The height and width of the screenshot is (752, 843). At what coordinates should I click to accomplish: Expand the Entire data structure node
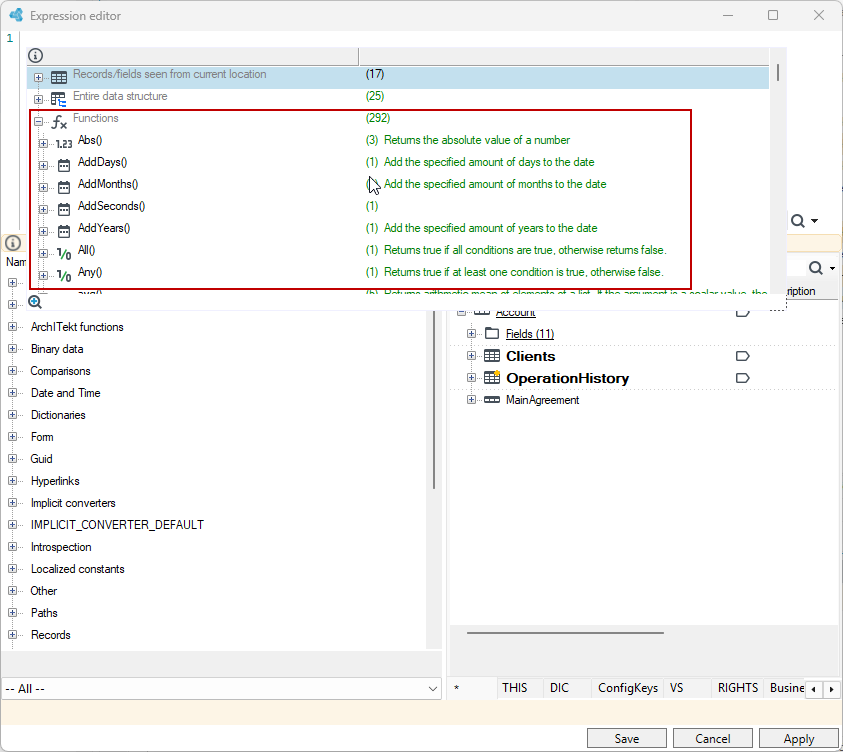click(x=38, y=99)
